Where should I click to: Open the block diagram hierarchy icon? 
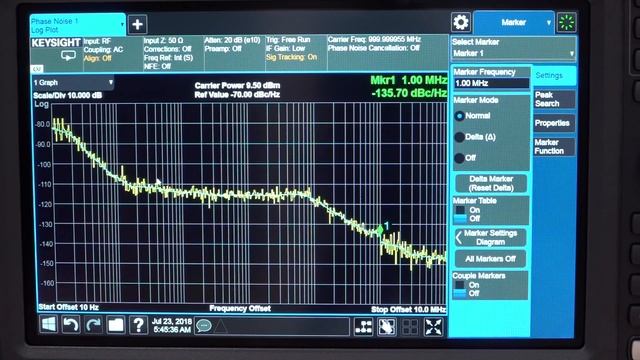click(363, 327)
